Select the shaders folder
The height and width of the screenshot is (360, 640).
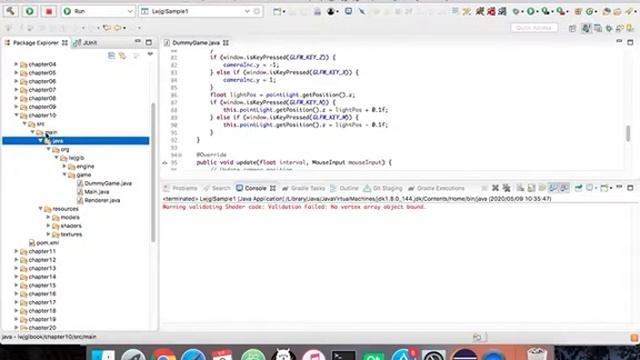71,226
